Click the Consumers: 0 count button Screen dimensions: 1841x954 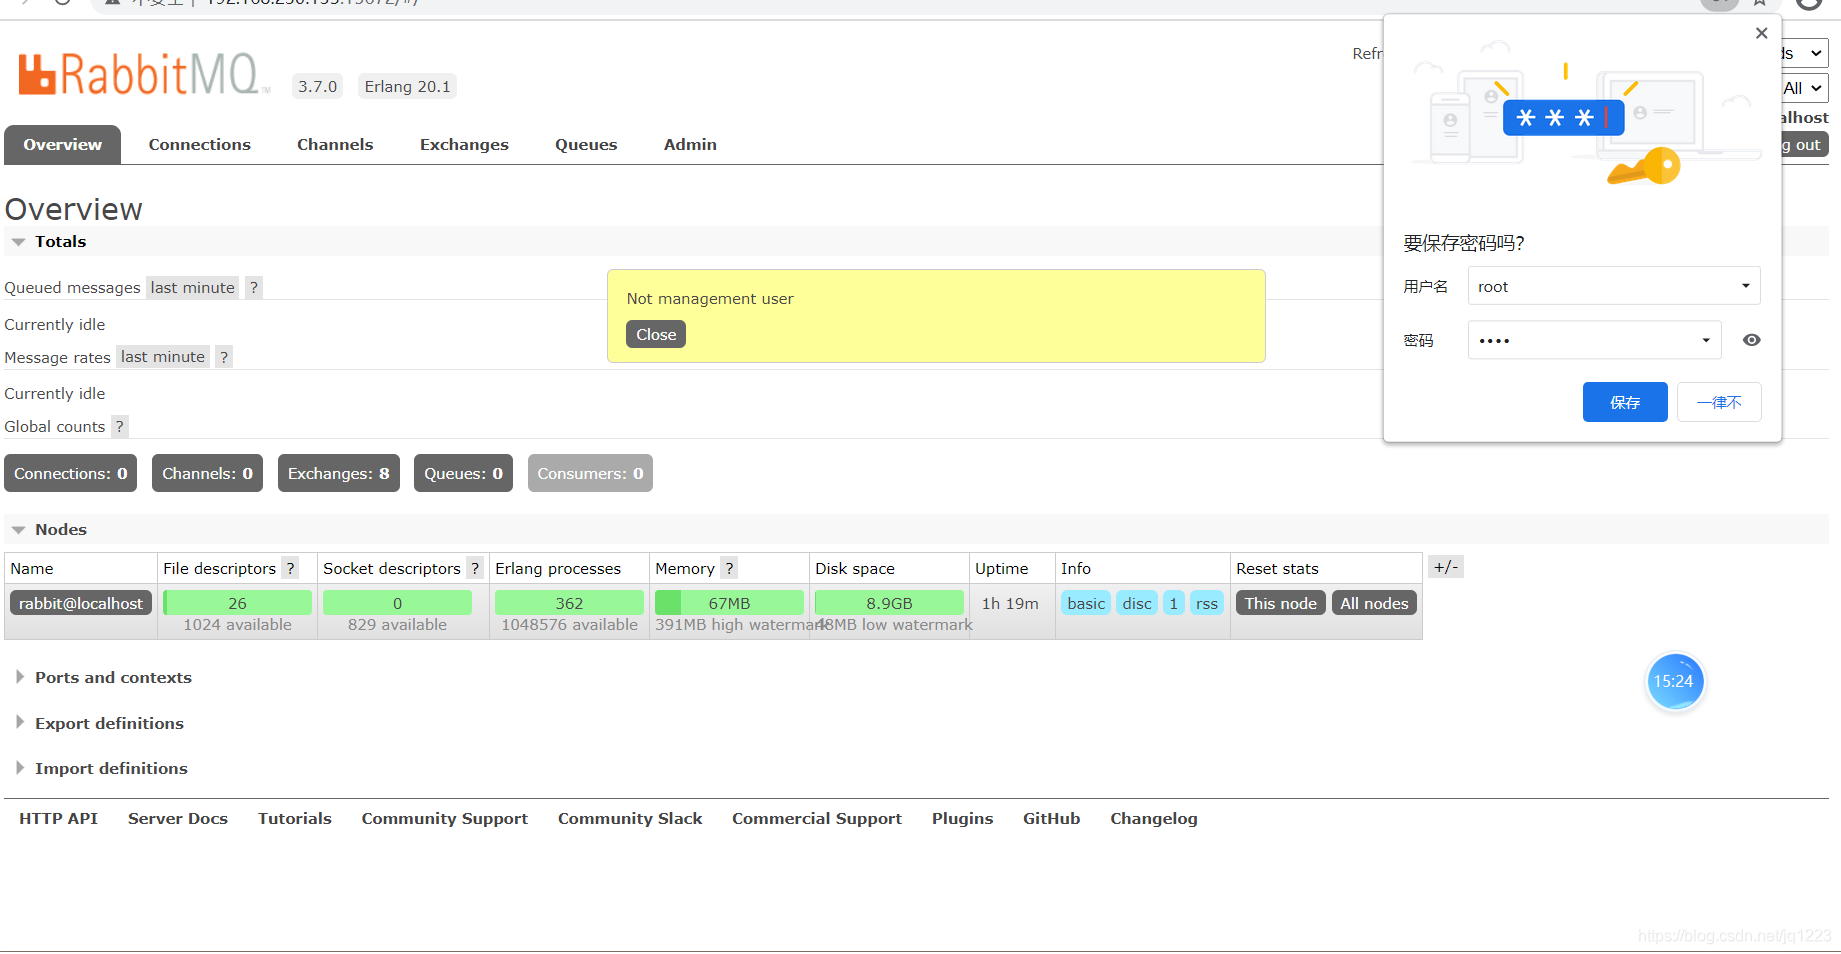590,473
